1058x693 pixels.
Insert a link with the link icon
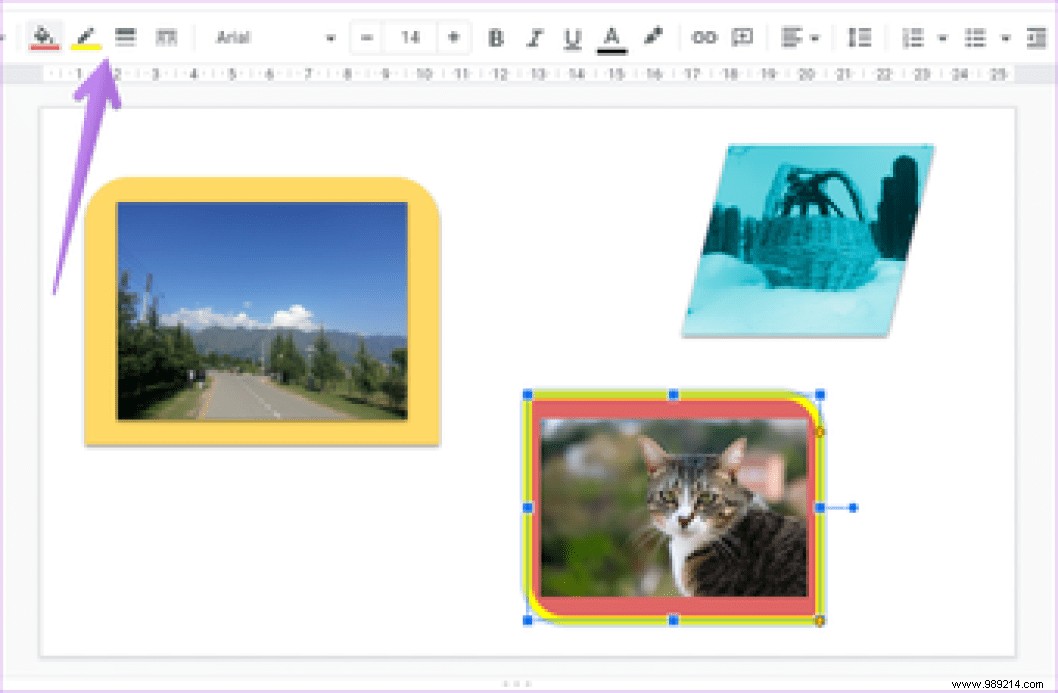tap(704, 37)
